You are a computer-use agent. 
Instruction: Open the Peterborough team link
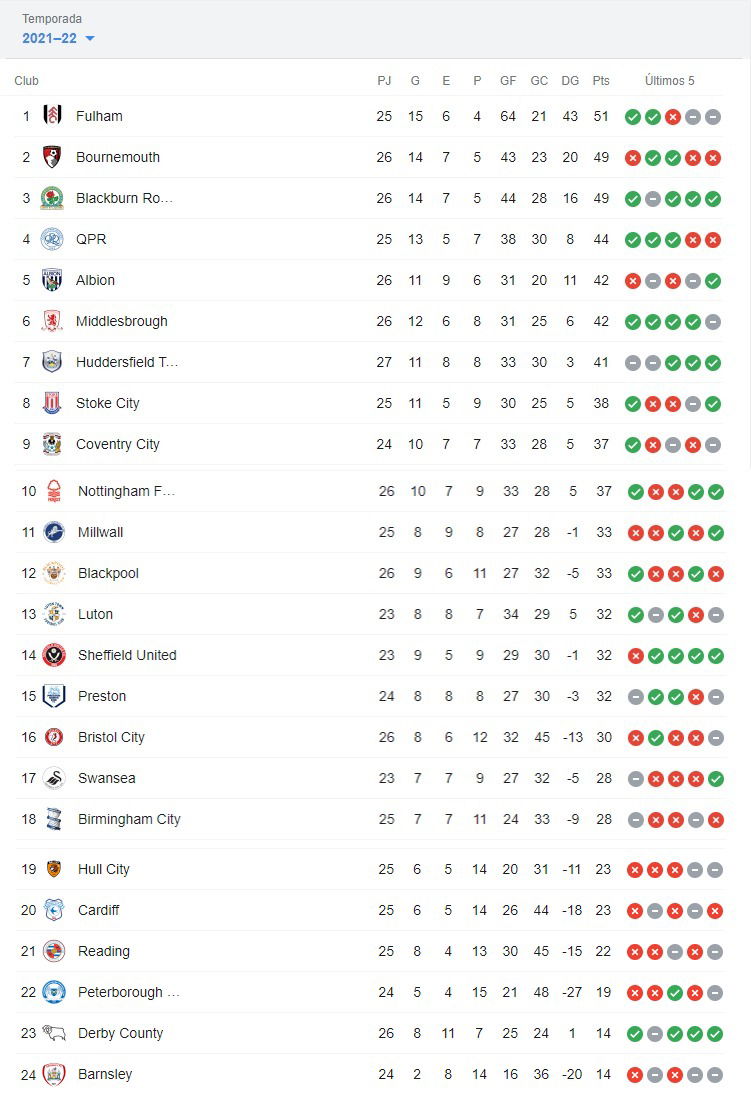tap(128, 992)
